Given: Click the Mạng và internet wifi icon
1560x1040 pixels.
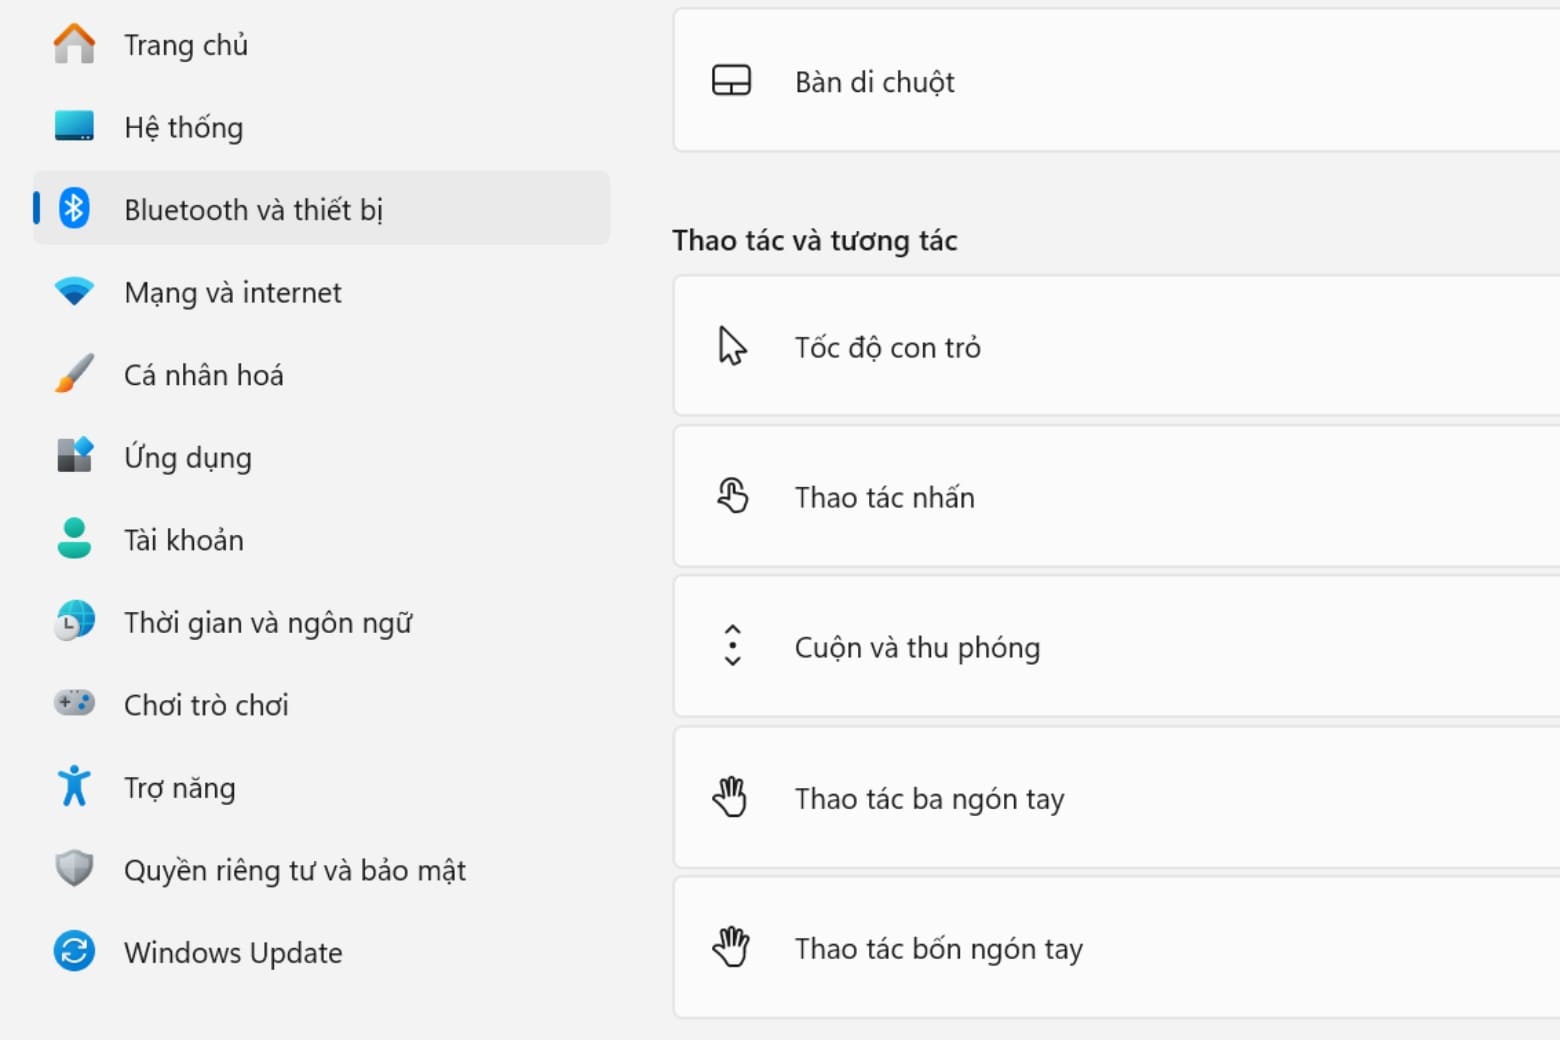Looking at the screenshot, I should 74,292.
